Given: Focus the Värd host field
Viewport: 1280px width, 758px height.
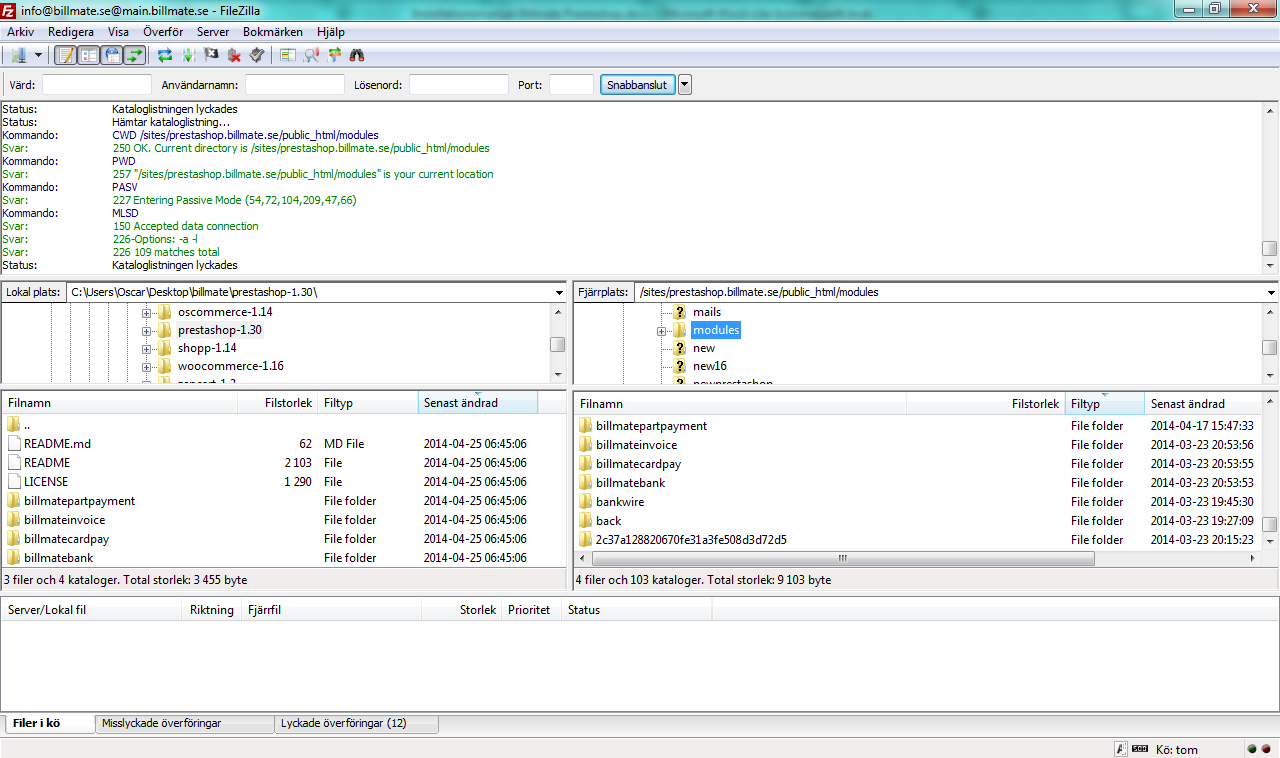Looking at the screenshot, I should 97,85.
